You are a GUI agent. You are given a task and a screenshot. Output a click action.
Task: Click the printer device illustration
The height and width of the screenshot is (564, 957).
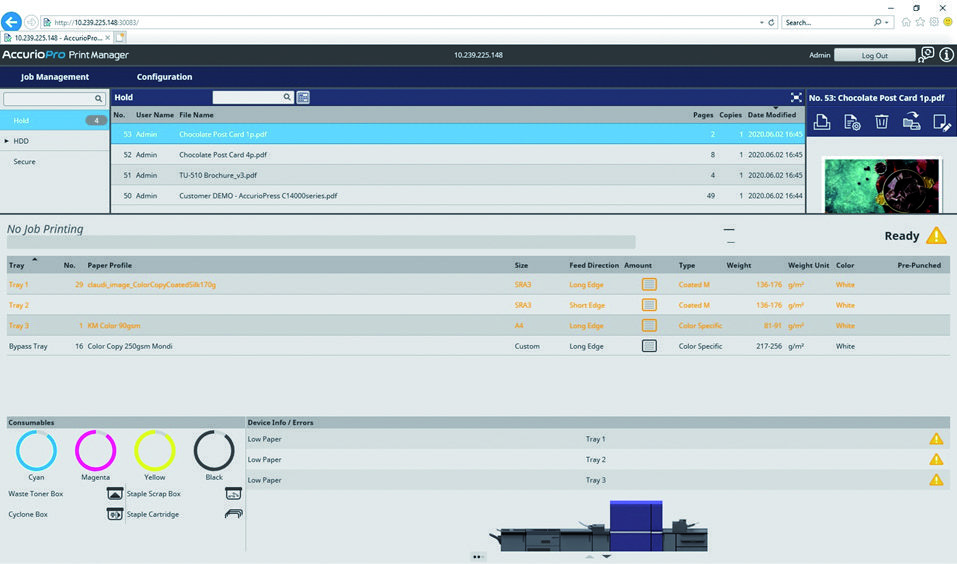tap(599, 526)
